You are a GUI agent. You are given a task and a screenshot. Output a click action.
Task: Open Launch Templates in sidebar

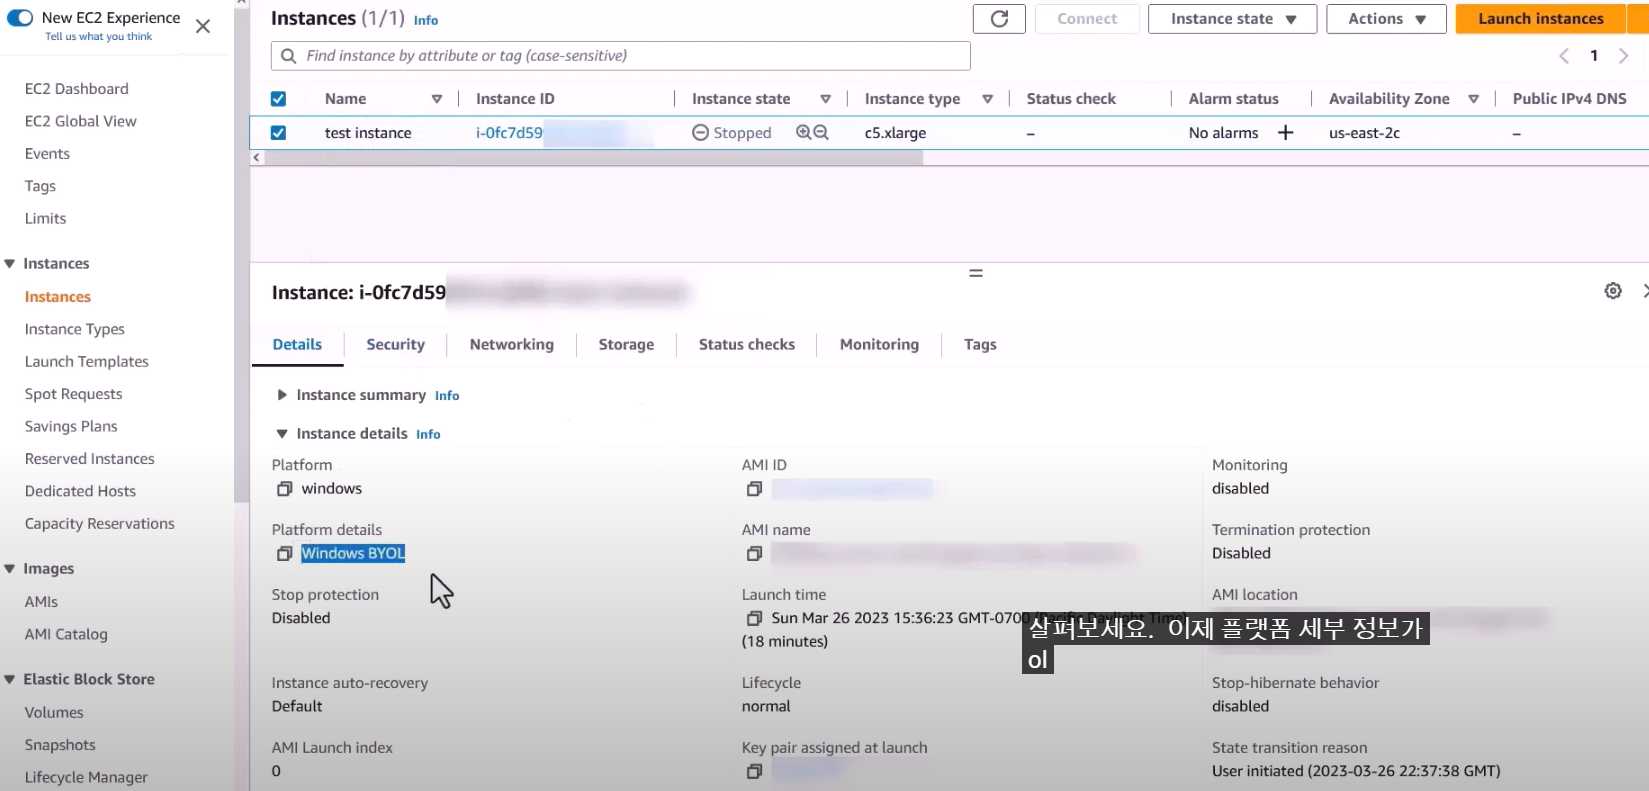pos(87,362)
